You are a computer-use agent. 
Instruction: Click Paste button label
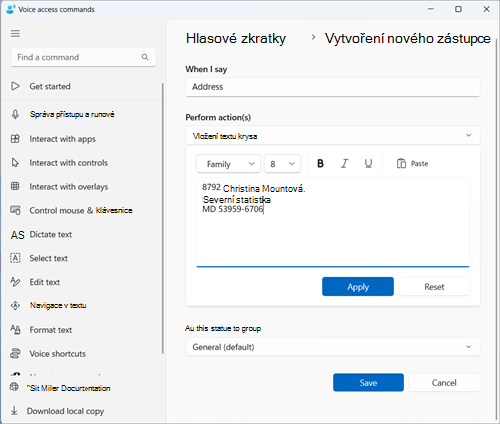pyautogui.click(x=419, y=164)
